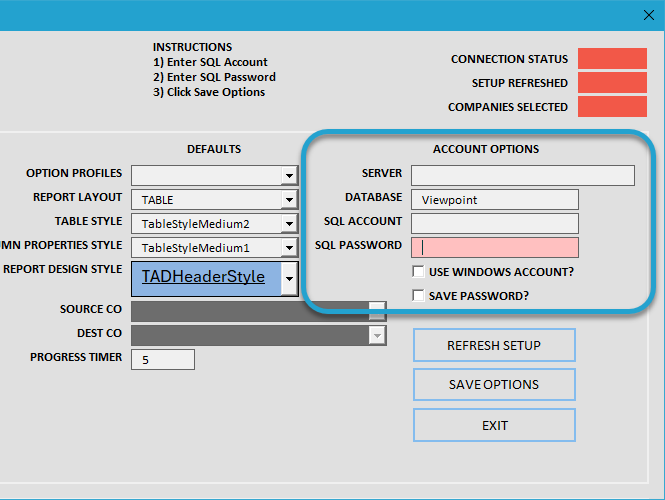Click the TABLE value in Report Layout

pyautogui.click(x=157, y=200)
